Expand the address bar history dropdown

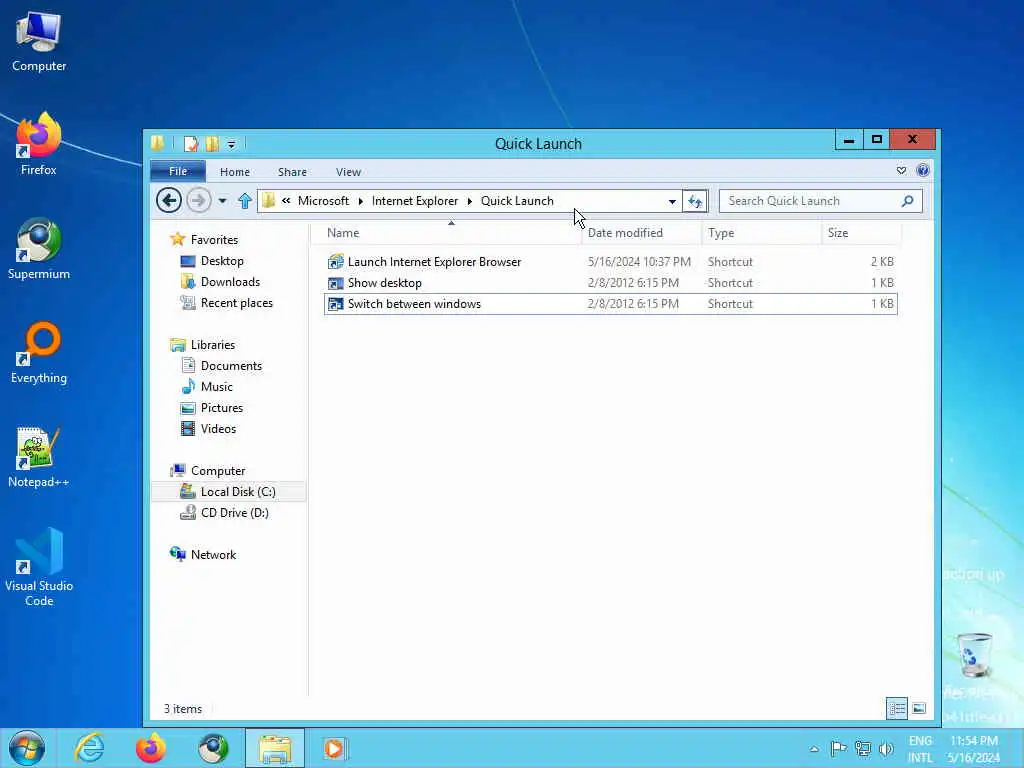point(672,201)
